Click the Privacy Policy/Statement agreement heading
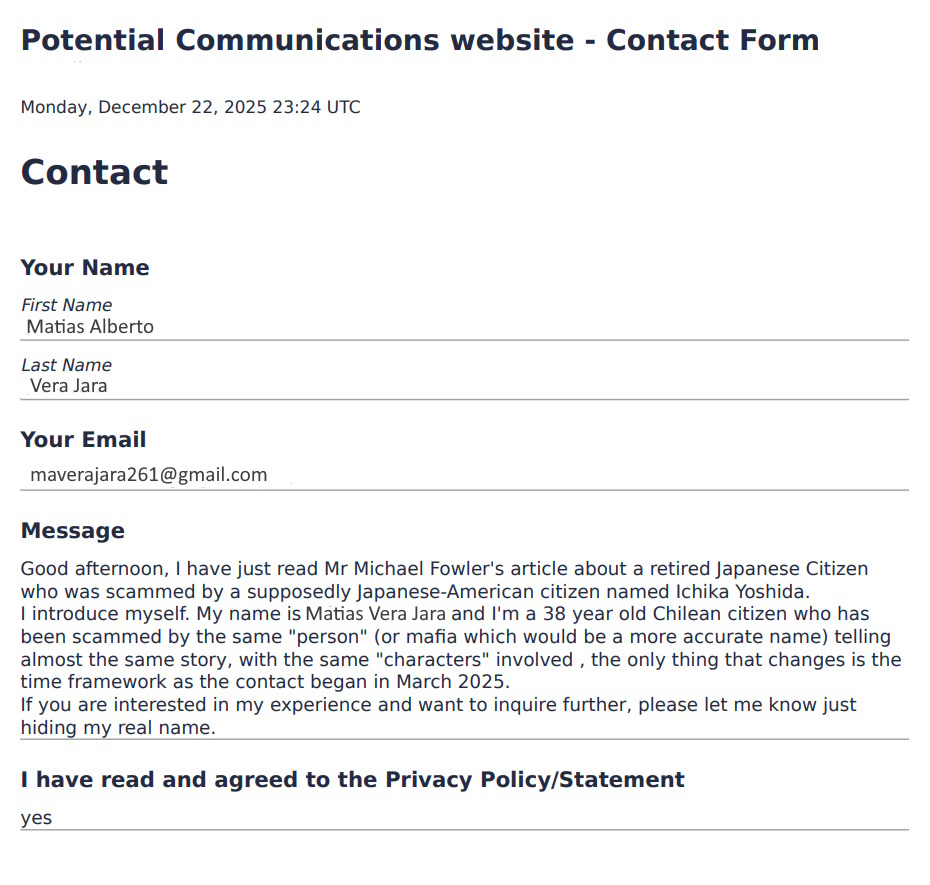This screenshot has height=885, width=930. [352, 780]
